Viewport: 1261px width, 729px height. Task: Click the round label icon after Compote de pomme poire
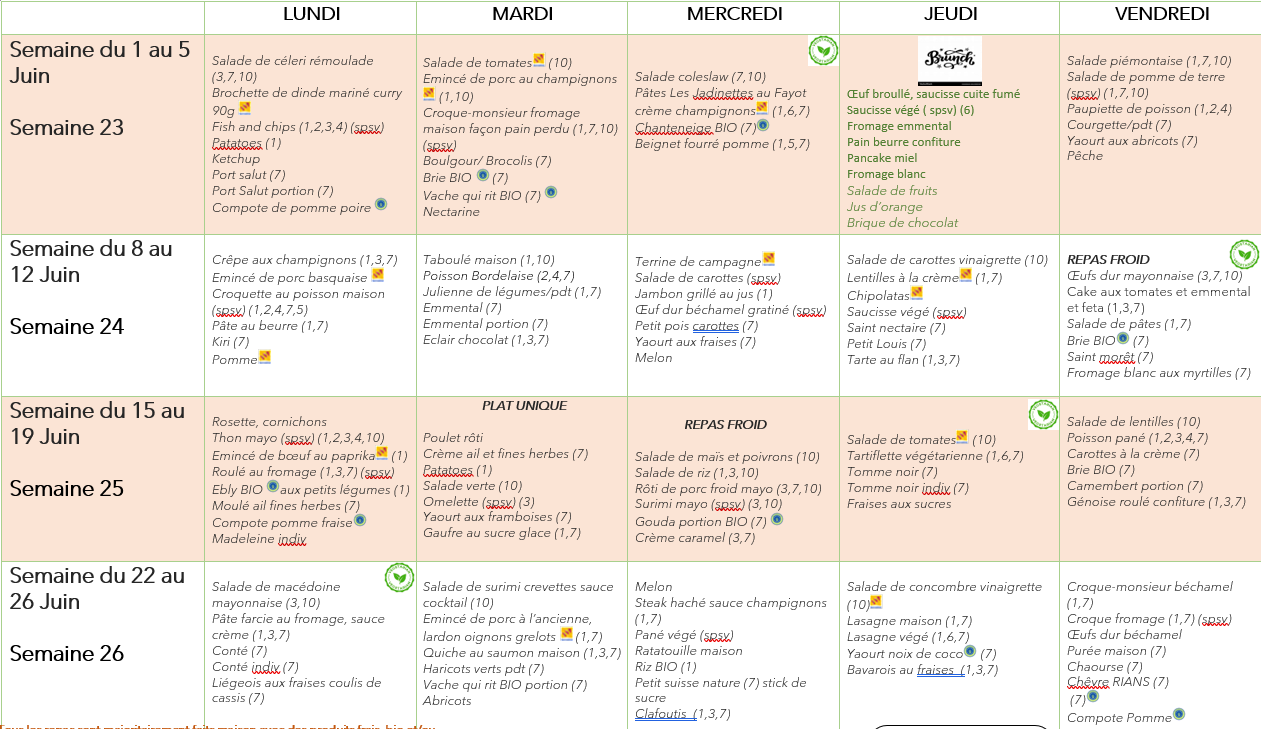pos(380,205)
